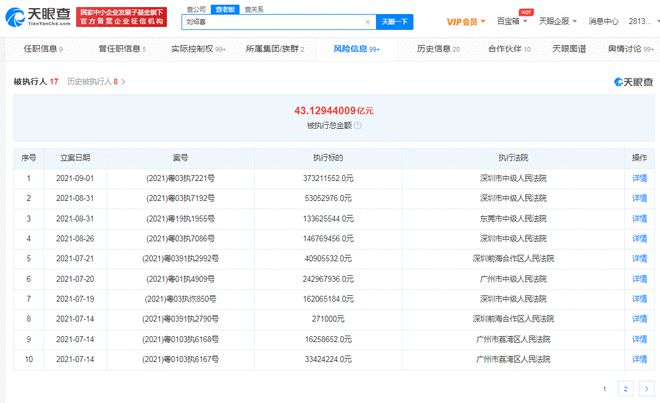
Task: Click the 执行标的 column header
Action: pos(328,158)
